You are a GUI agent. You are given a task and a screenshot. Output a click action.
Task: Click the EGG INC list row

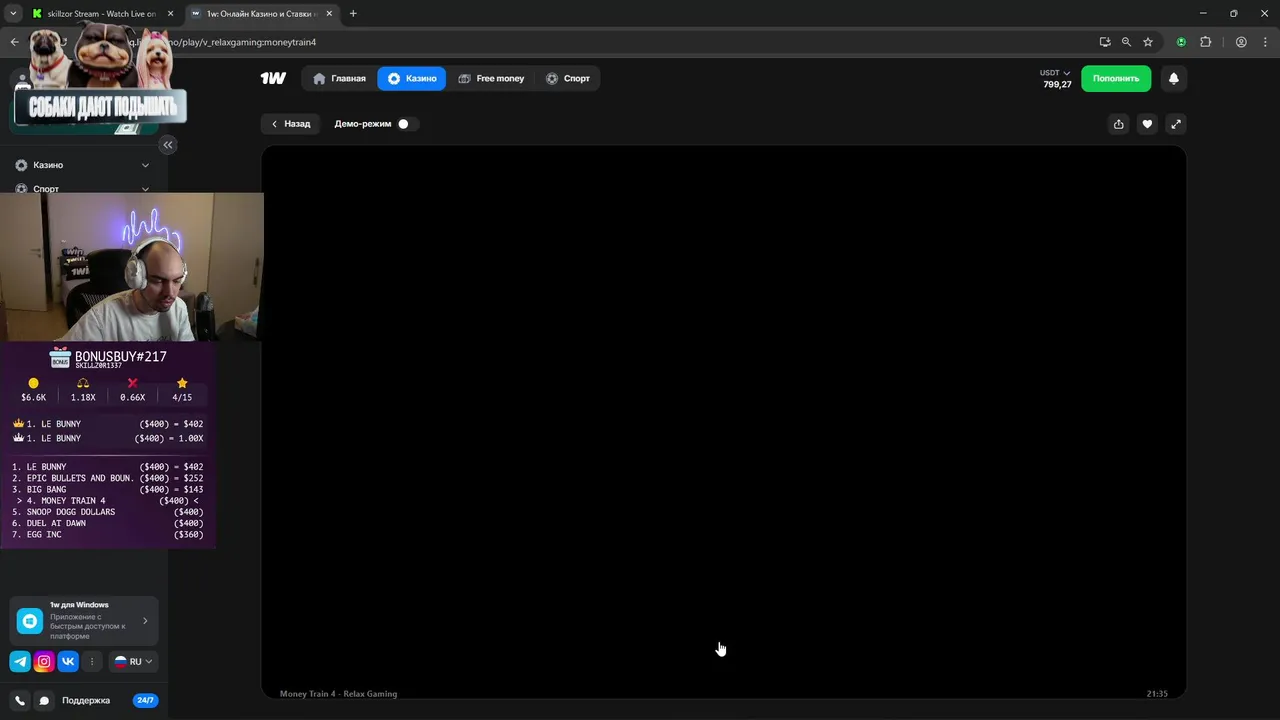coord(107,535)
